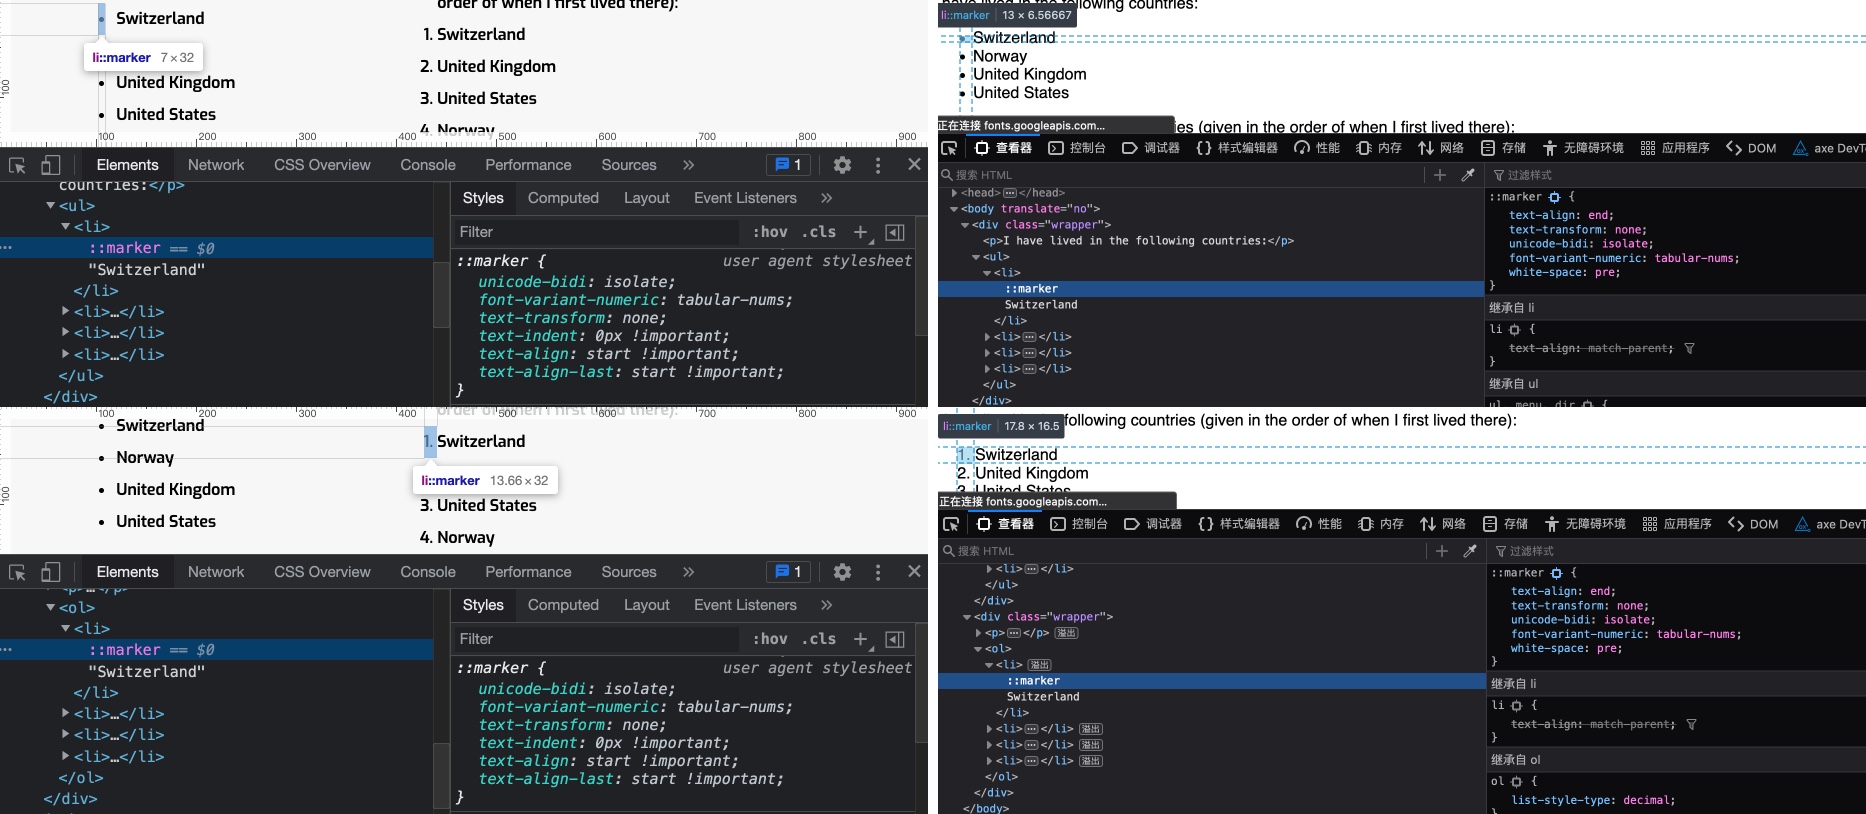Click the add-node plus icon in the top Firefox inspector
The width and height of the screenshot is (1866, 814).
tap(1440, 175)
